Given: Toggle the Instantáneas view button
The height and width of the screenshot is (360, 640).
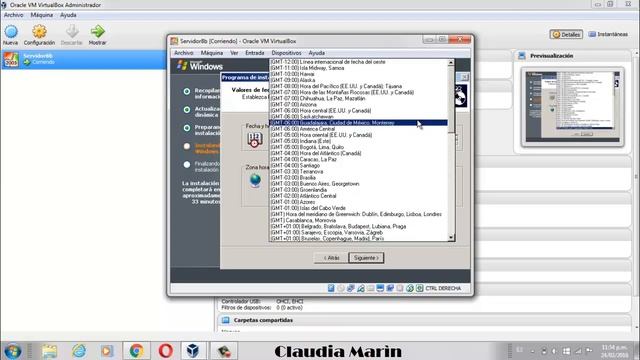Looking at the screenshot, I should 608,34.
